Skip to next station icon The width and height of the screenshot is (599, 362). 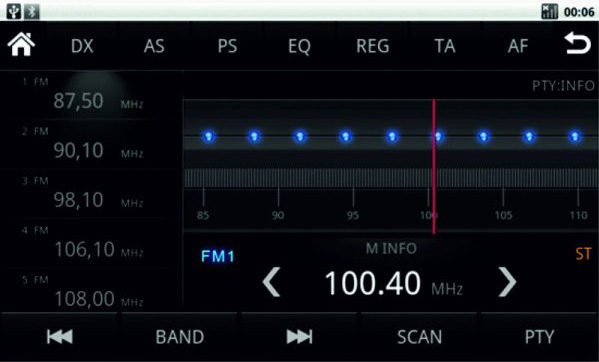coord(300,337)
